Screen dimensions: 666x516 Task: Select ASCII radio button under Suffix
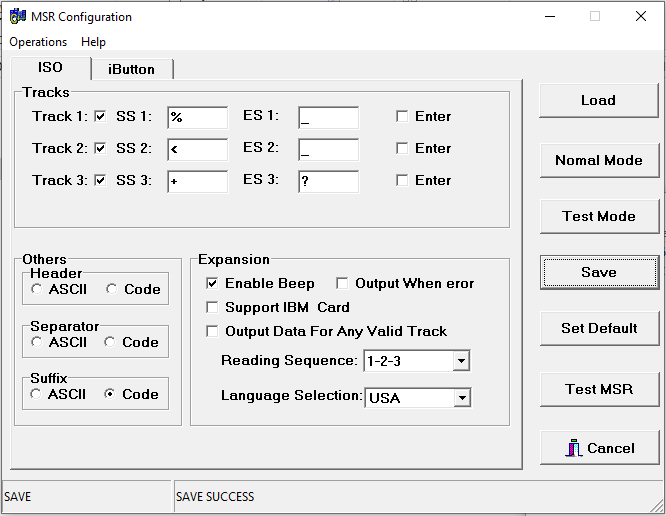[37, 394]
